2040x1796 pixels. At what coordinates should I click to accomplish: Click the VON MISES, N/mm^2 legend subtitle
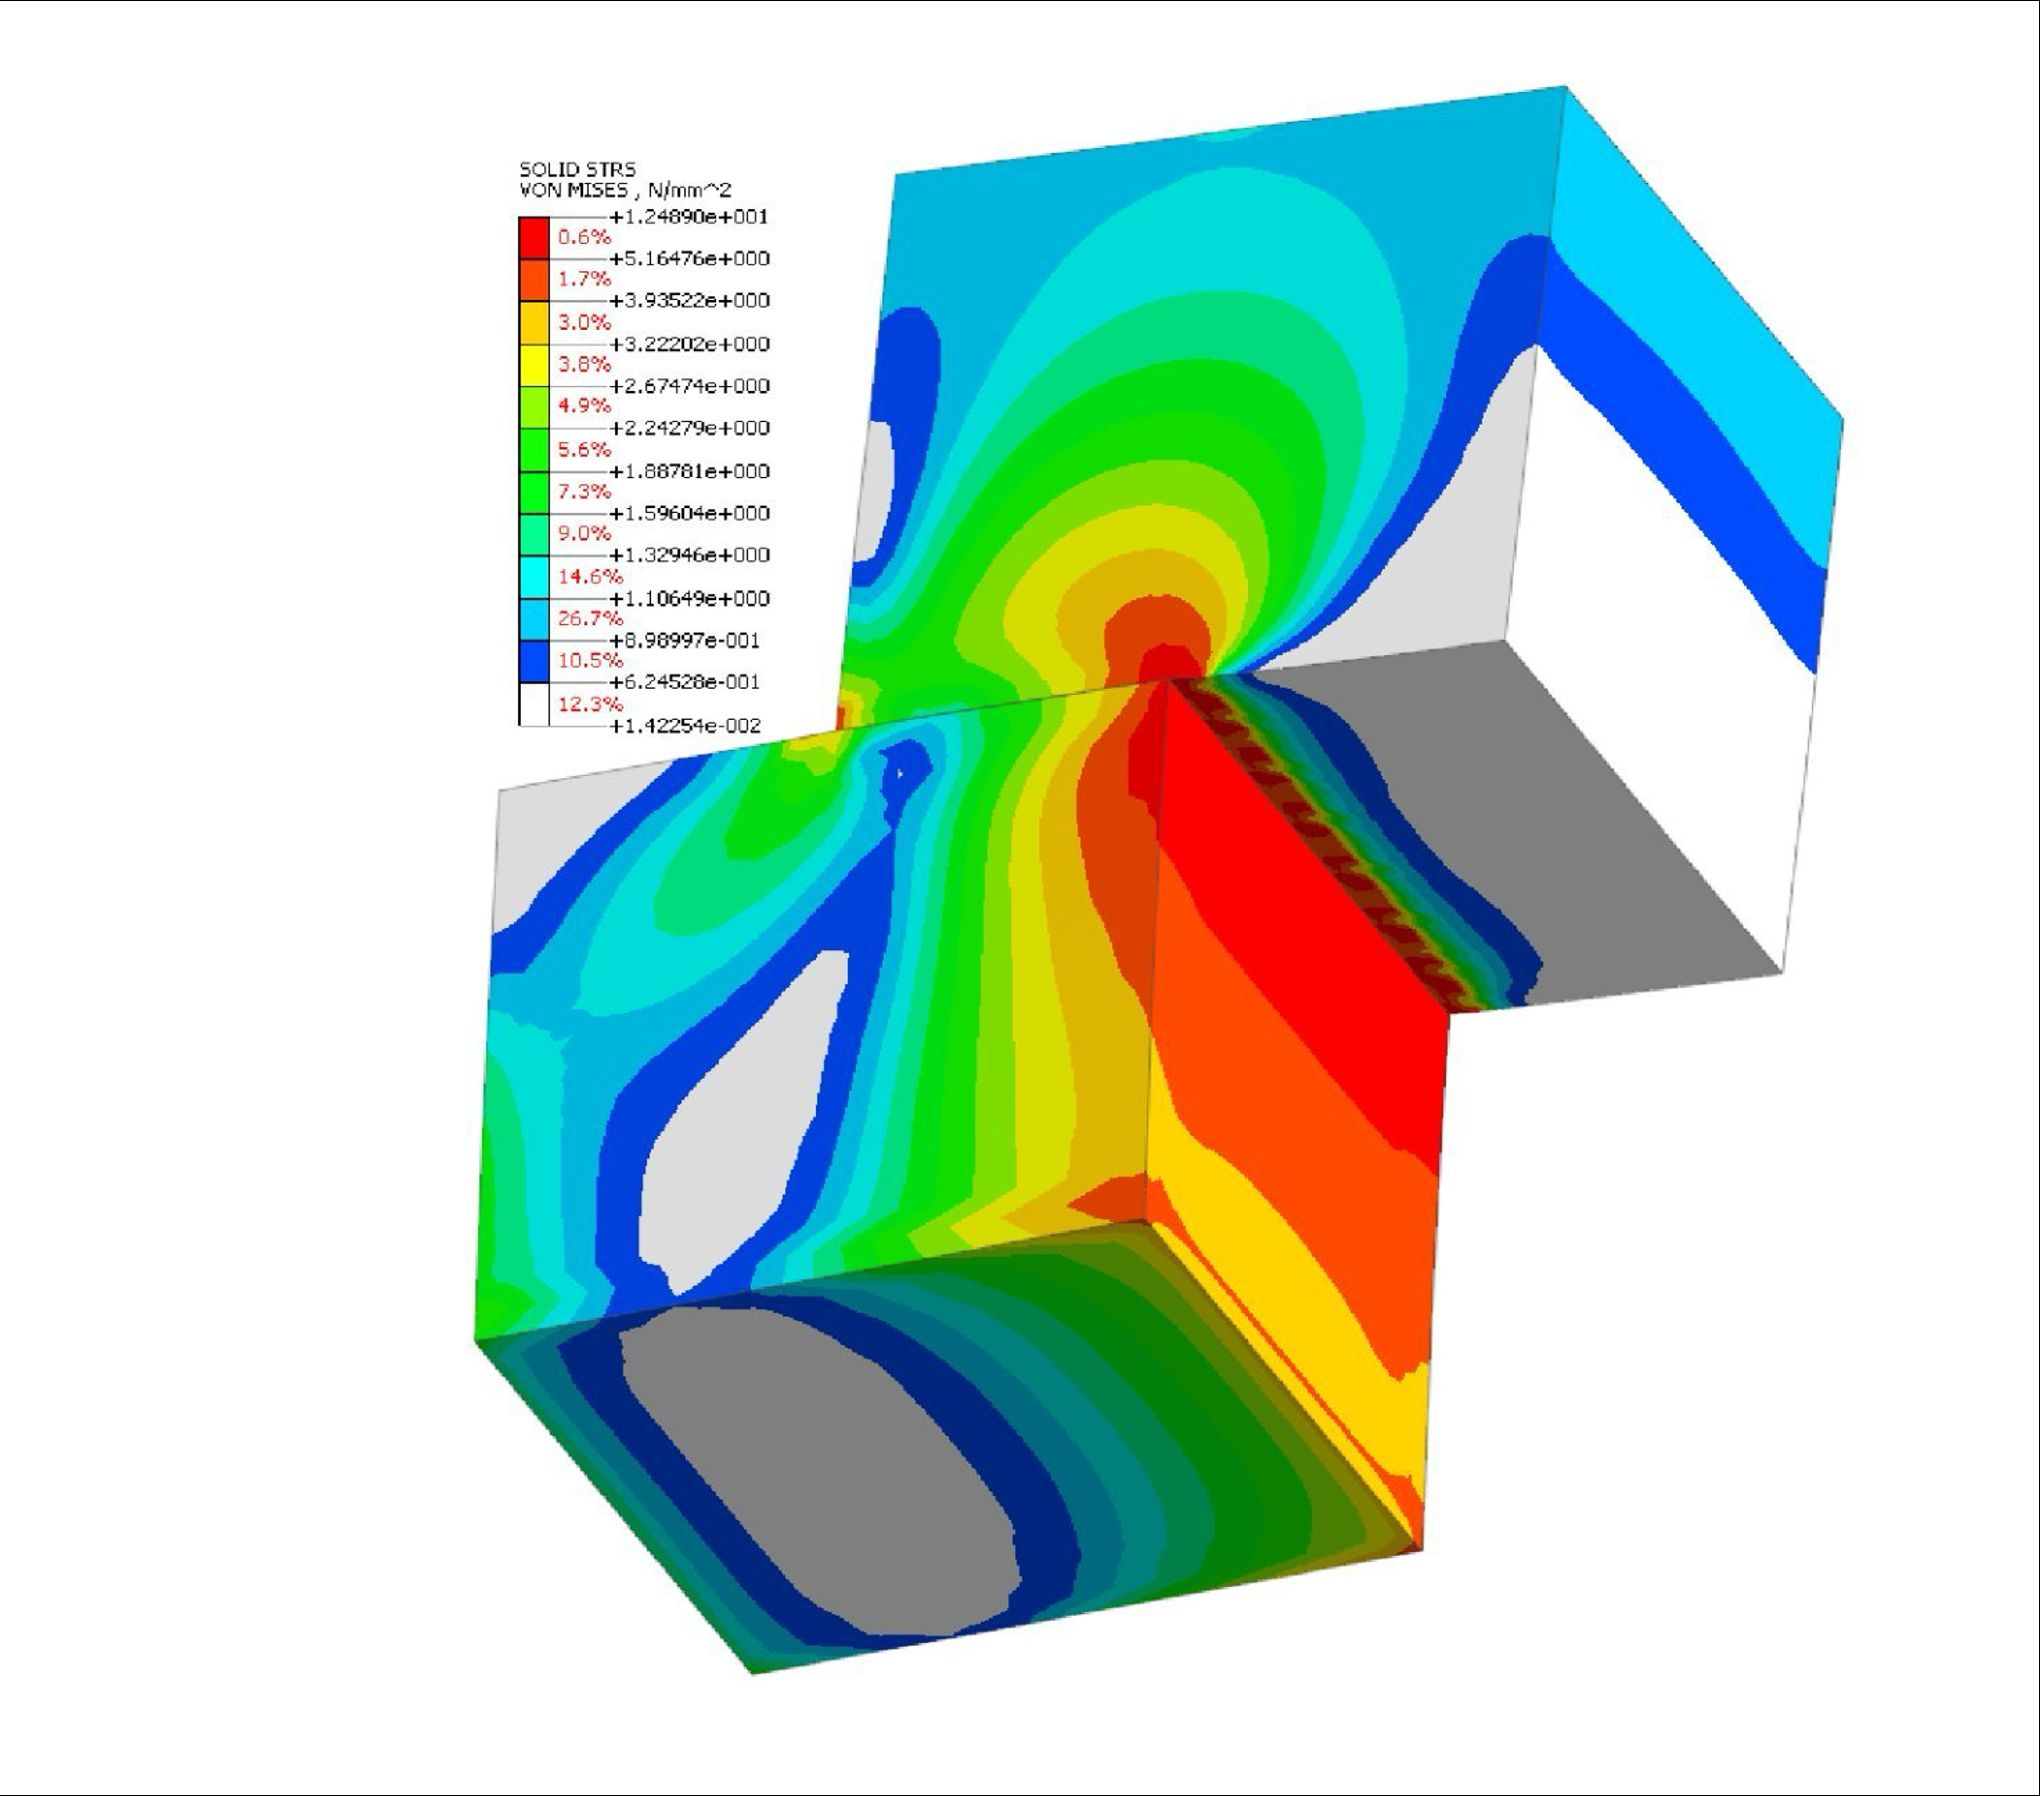(x=625, y=190)
